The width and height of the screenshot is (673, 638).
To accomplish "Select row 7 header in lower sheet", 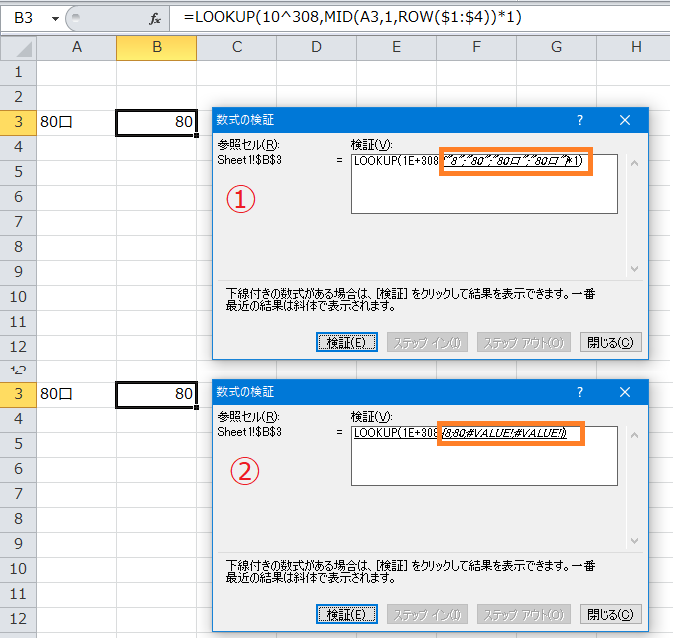I will pyautogui.click(x=18, y=494).
